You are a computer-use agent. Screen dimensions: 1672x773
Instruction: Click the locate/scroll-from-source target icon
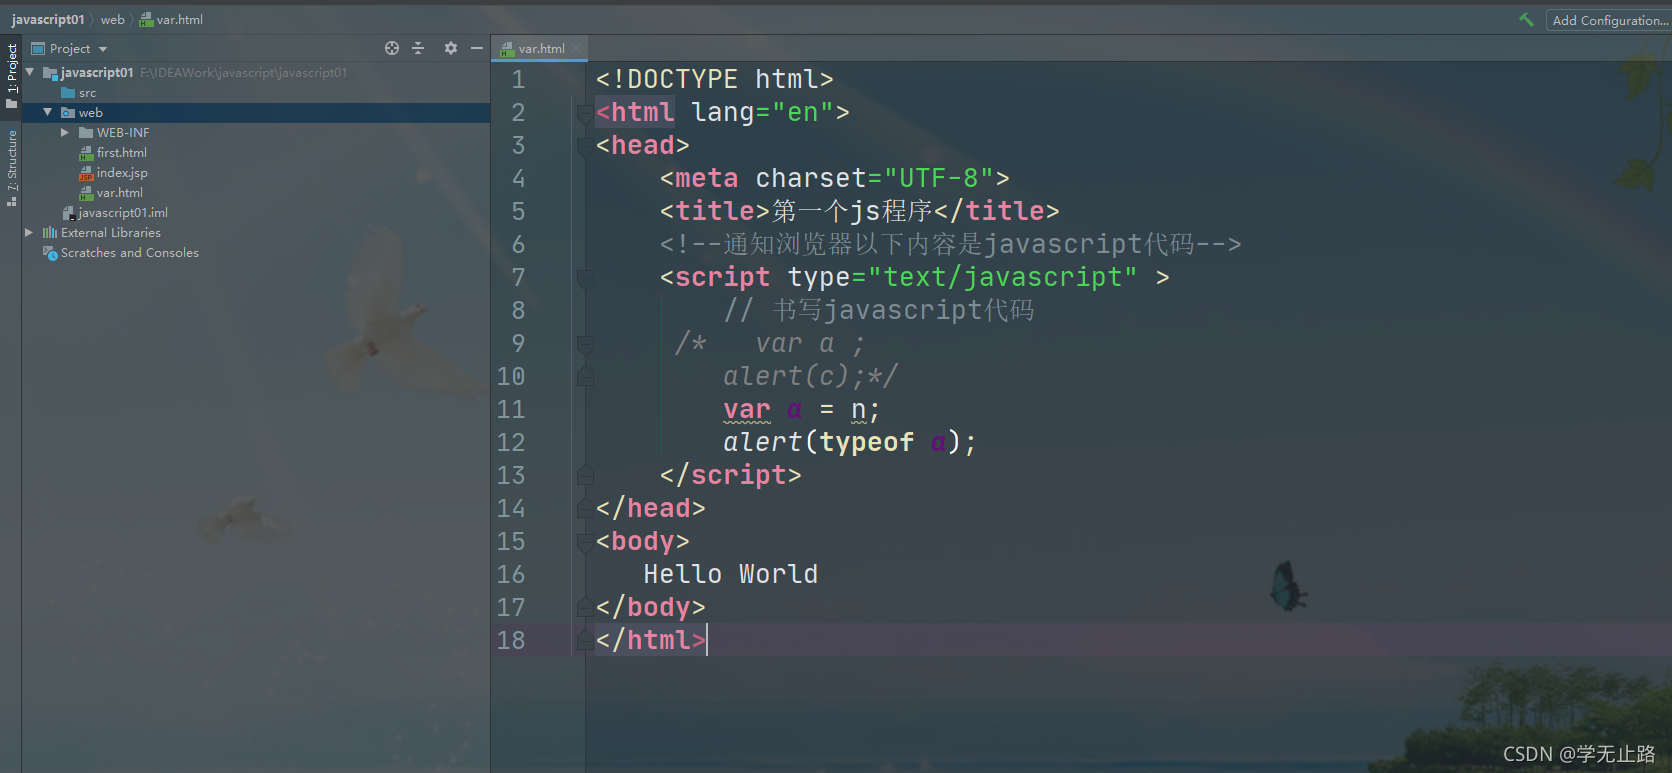pyautogui.click(x=392, y=48)
